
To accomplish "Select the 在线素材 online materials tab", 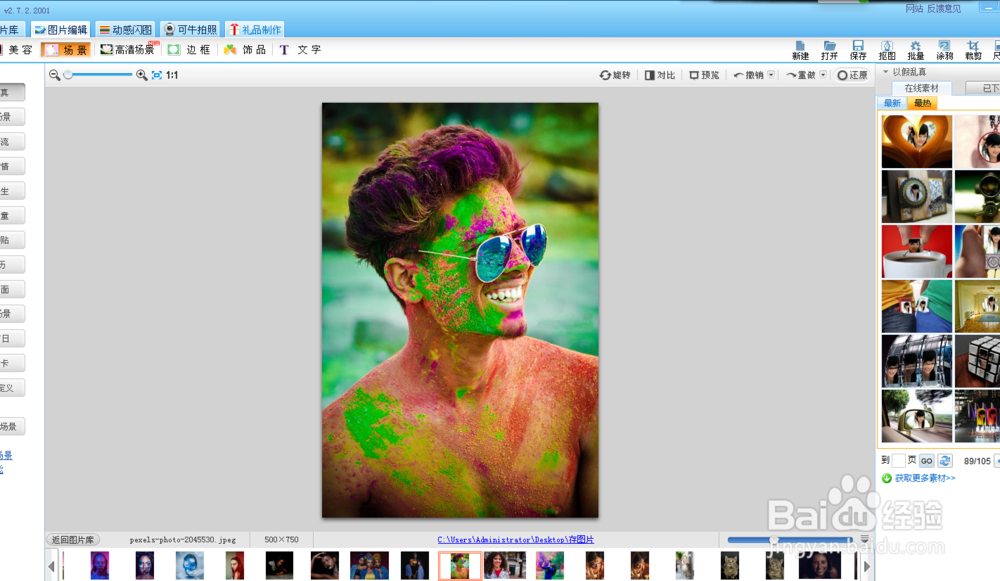I will tap(921, 88).
